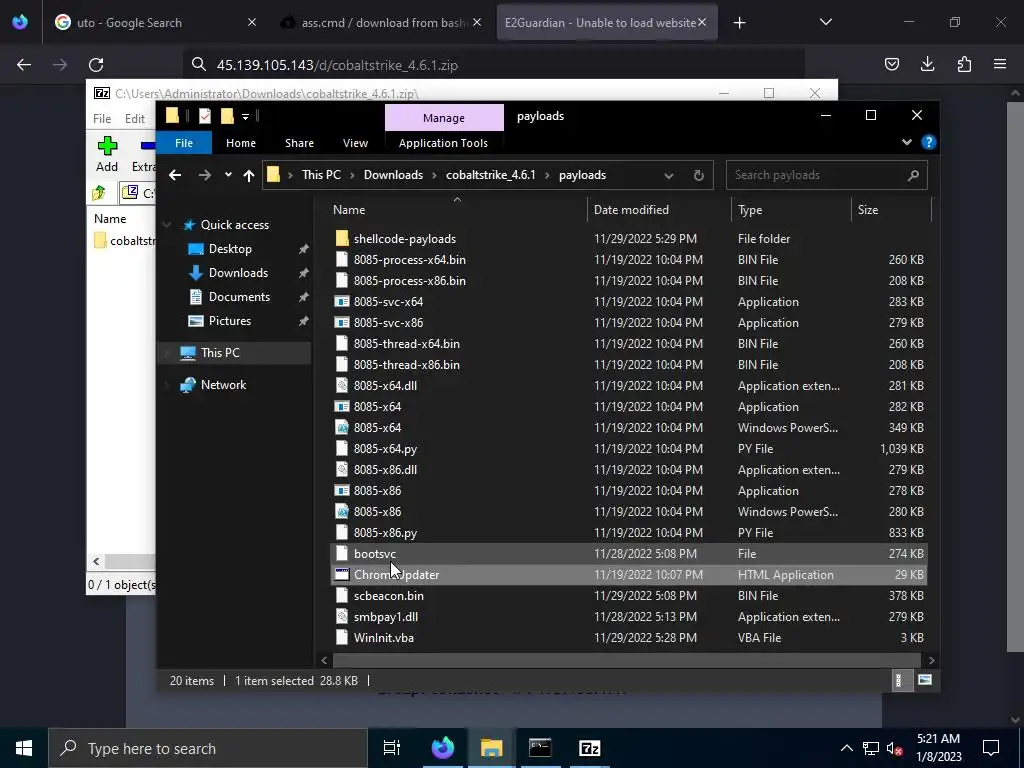Open notification center icon
Image resolution: width=1024 pixels, height=768 pixels.
991,748
